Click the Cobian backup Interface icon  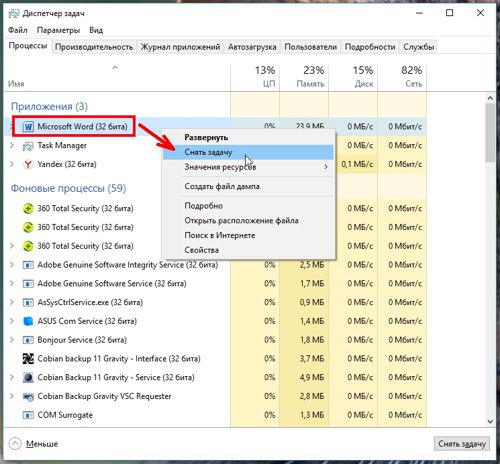(x=28, y=359)
